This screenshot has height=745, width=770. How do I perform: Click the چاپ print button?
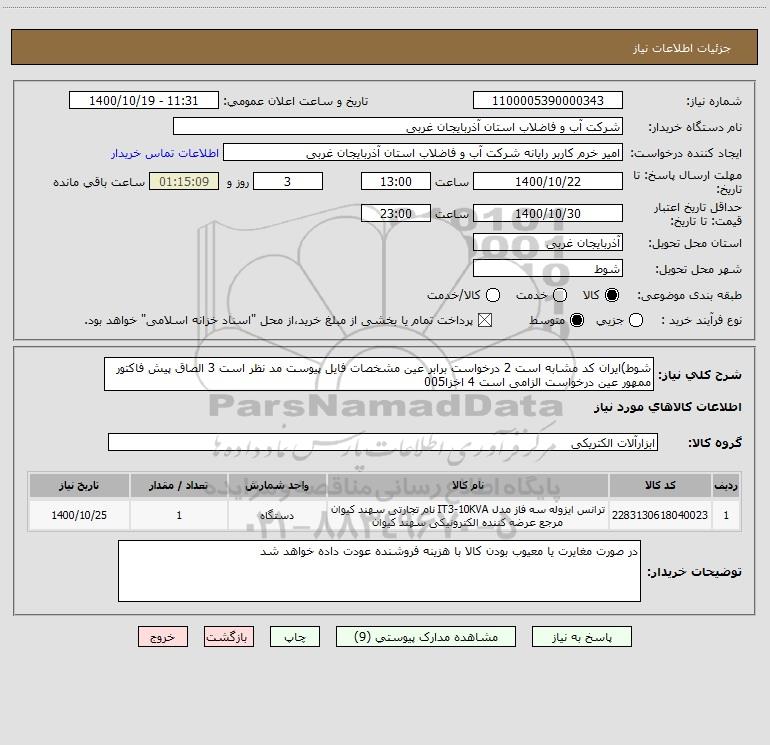tap(295, 636)
